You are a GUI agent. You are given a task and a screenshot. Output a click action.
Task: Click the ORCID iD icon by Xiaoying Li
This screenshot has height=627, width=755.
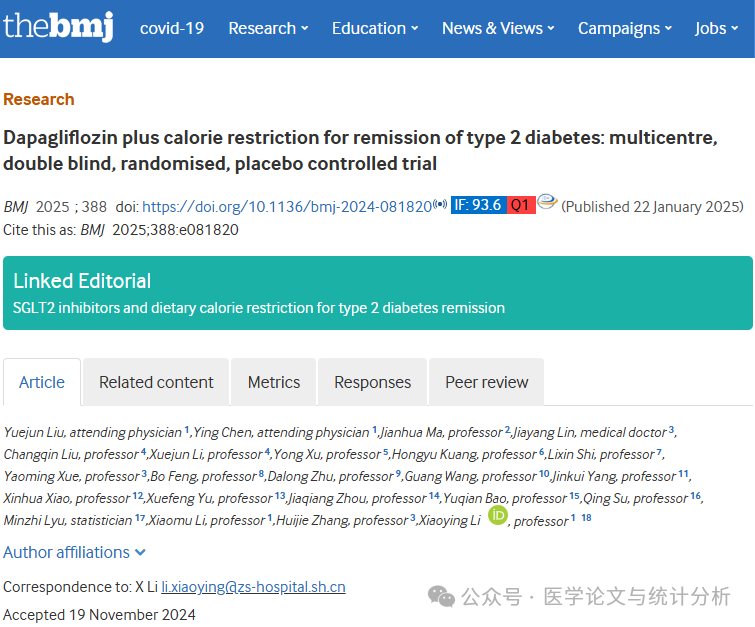(497, 516)
